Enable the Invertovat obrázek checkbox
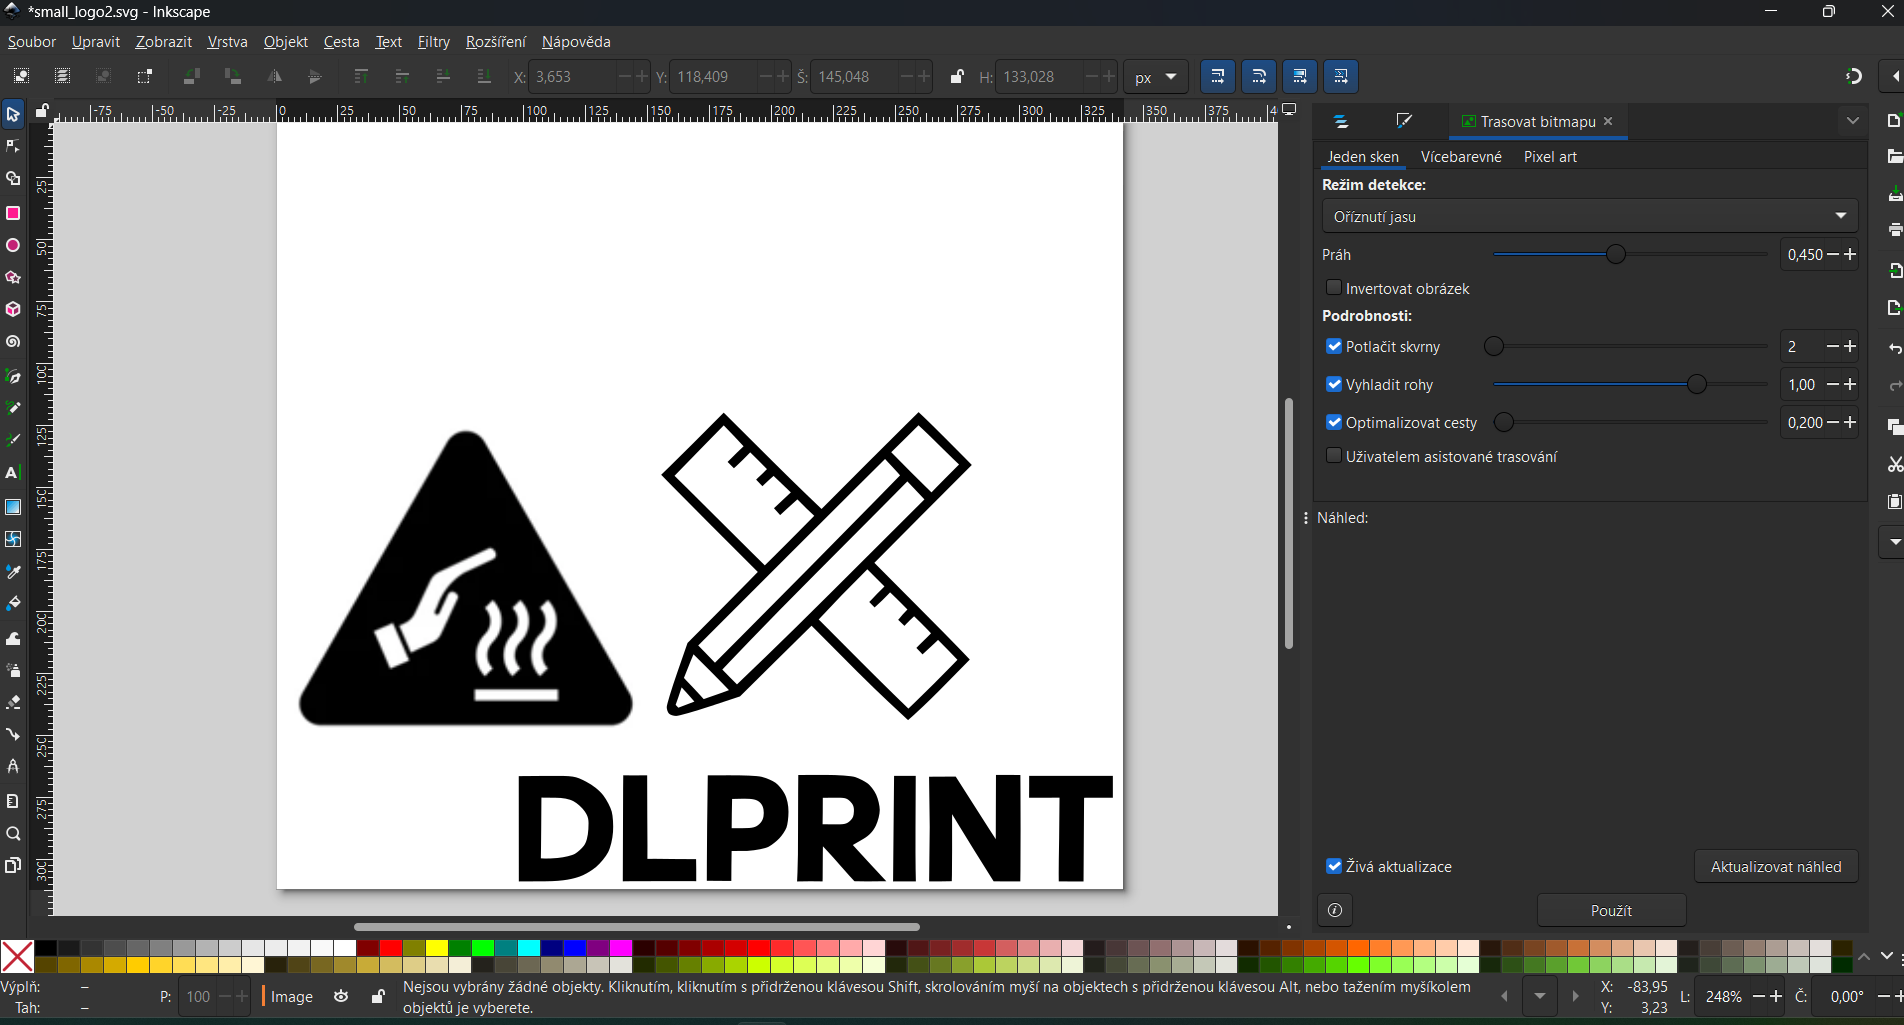The width and height of the screenshot is (1904, 1025). (x=1333, y=288)
